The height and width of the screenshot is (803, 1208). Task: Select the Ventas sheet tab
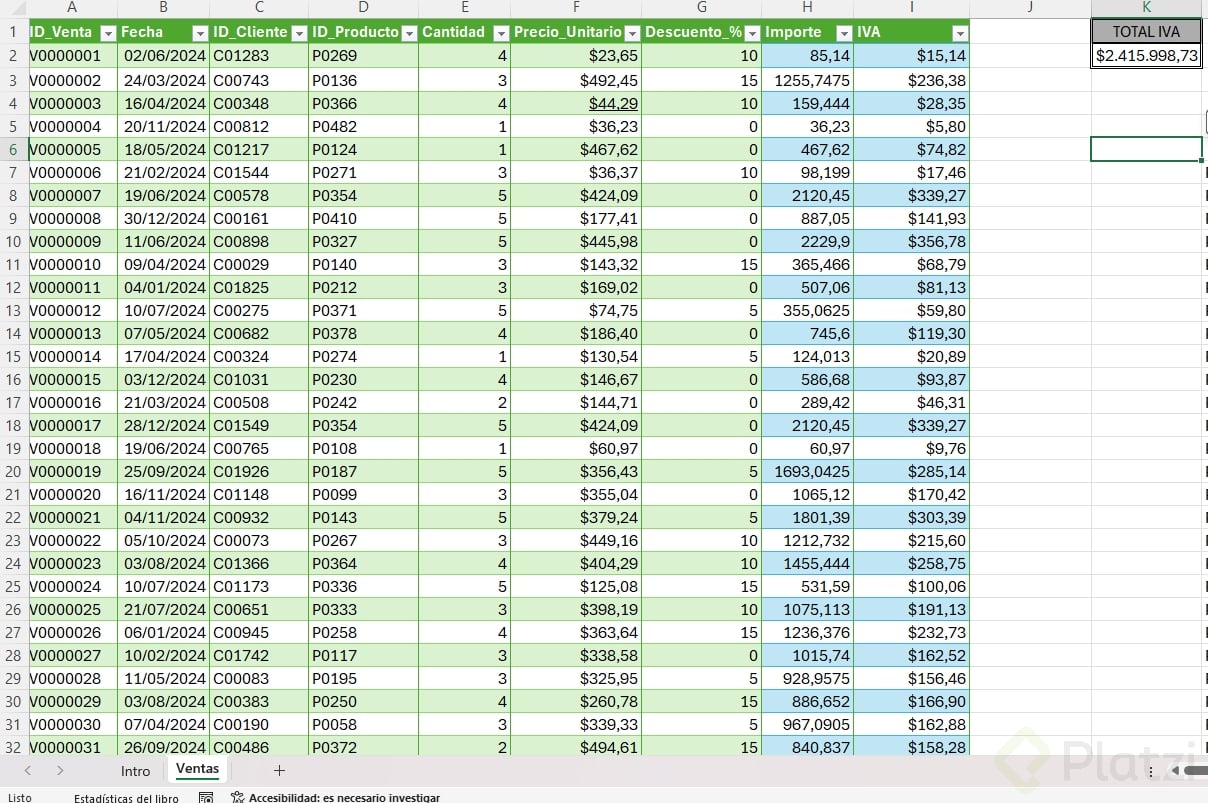coord(197,769)
